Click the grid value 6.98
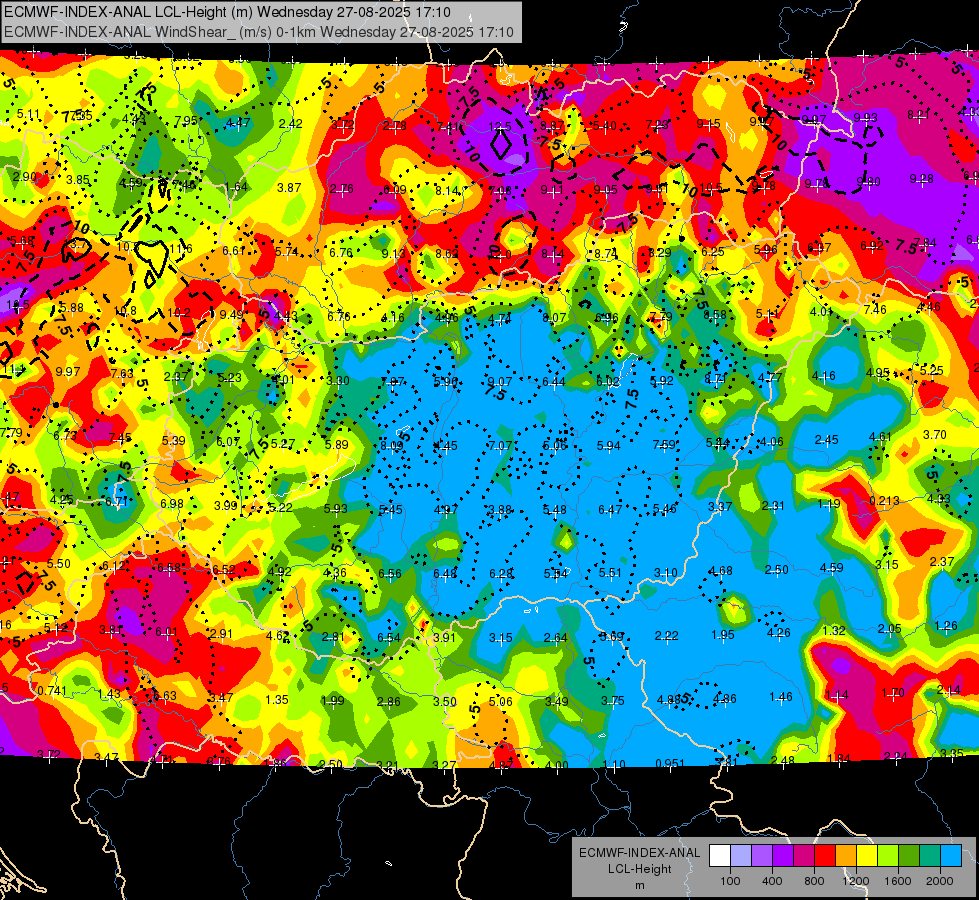 [172, 504]
